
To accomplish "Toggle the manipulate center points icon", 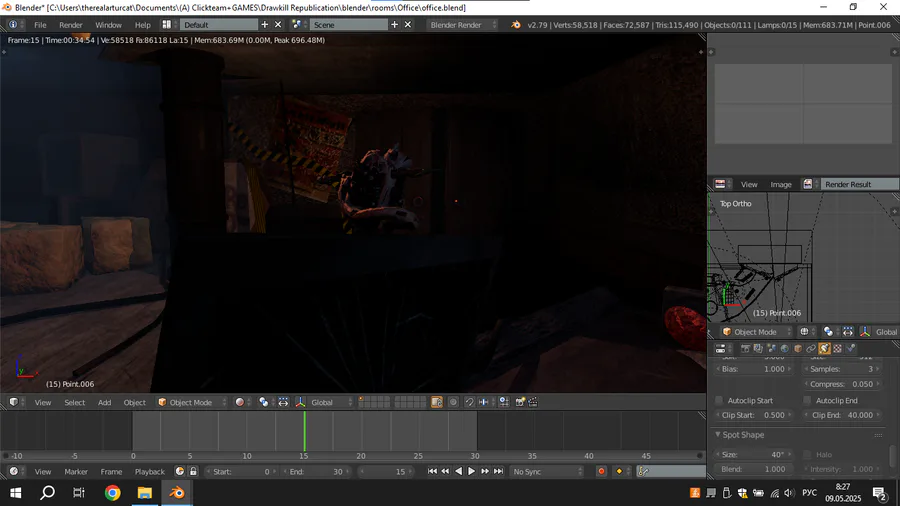I will click(x=284, y=402).
